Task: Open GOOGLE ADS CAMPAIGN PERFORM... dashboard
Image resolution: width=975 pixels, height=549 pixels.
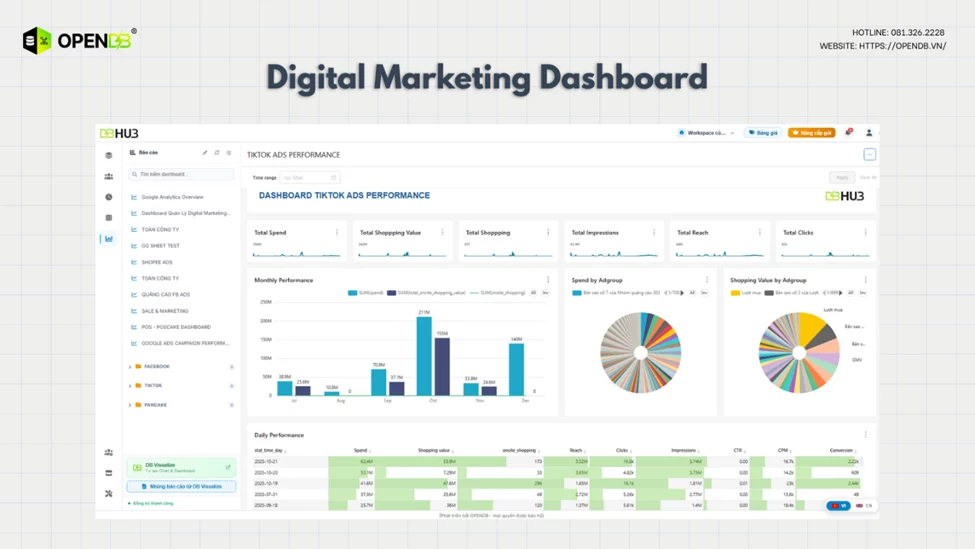Action: (185, 343)
